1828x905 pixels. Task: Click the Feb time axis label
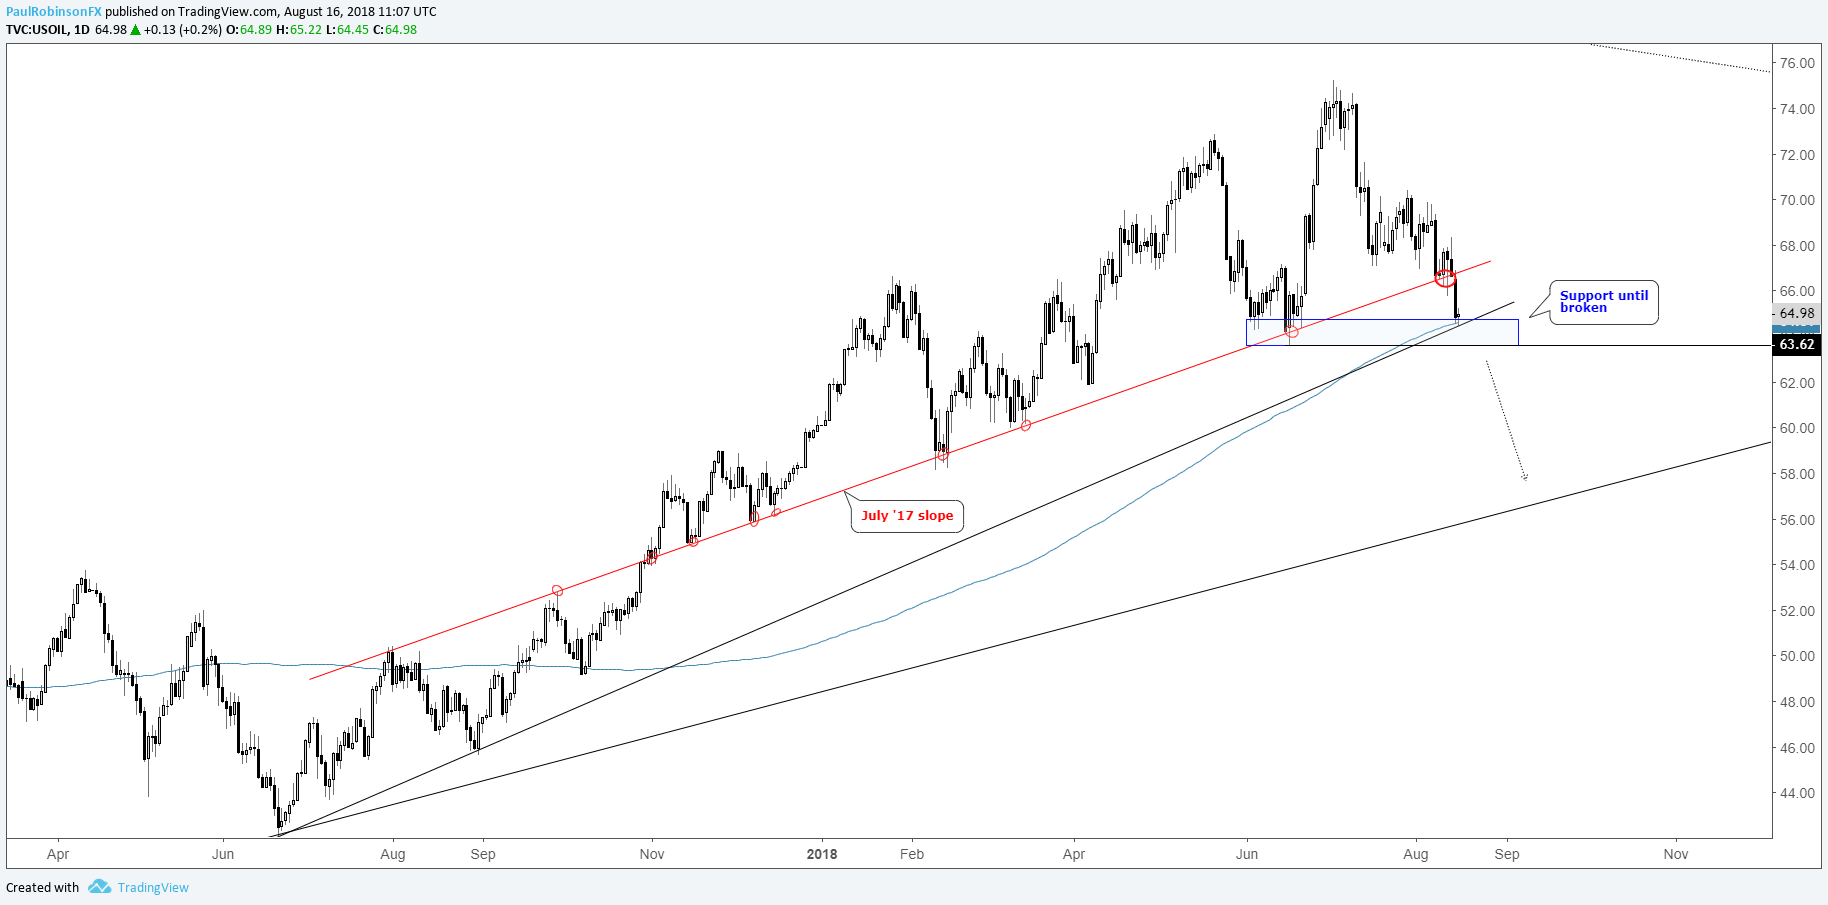(912, 854)
